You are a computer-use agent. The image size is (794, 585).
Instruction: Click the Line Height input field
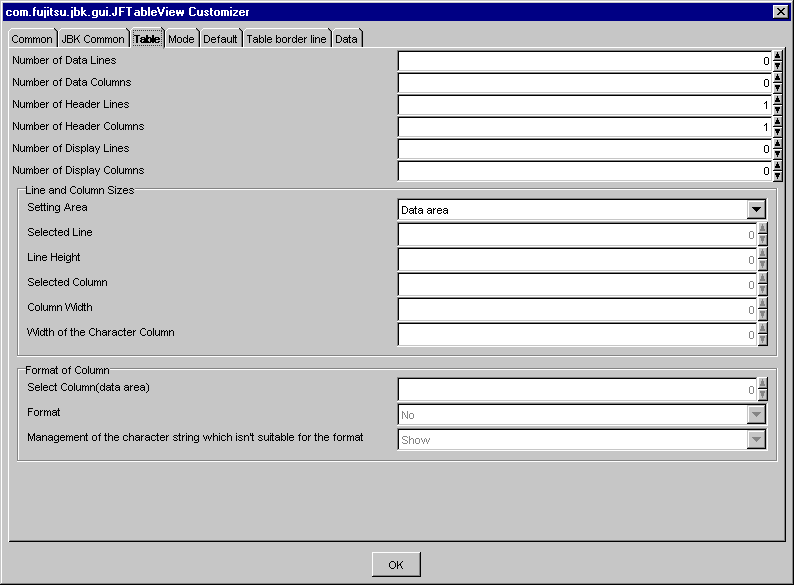click(x=577, y=260)
